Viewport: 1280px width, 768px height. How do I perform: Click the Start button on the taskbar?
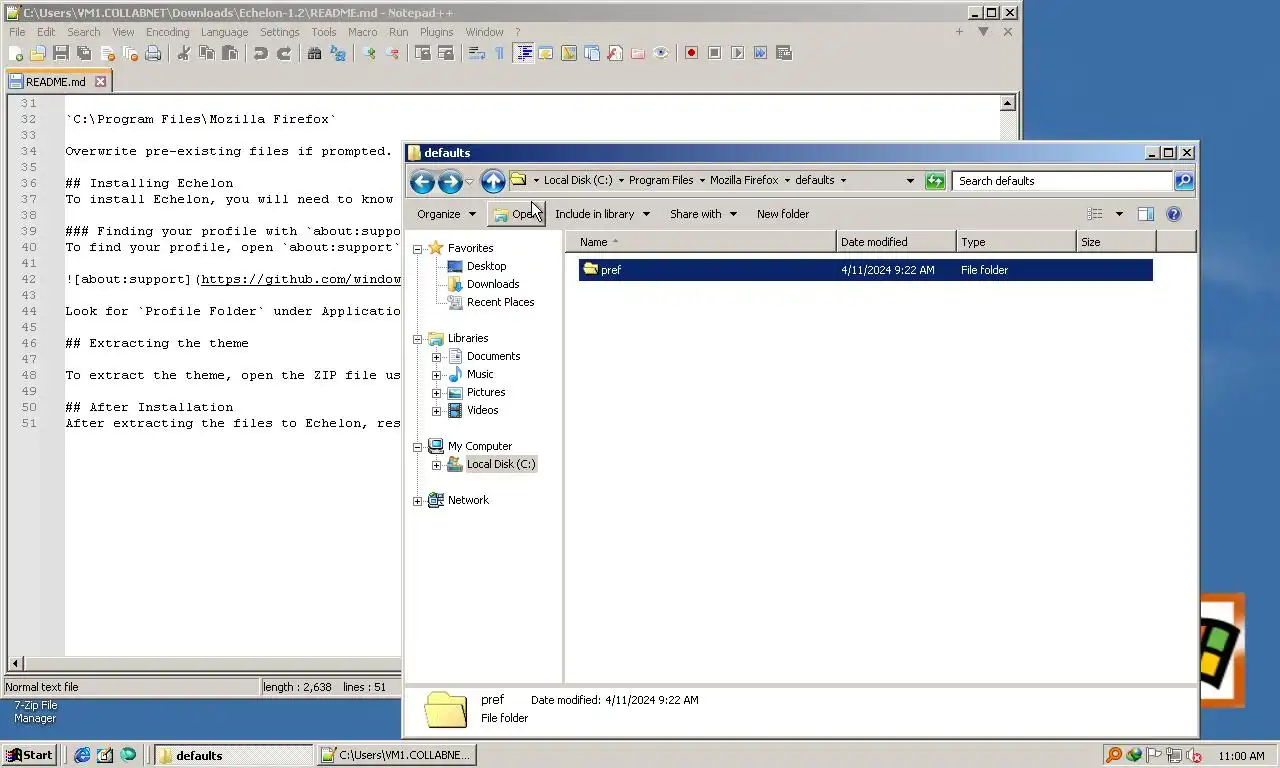click(29, 755)
